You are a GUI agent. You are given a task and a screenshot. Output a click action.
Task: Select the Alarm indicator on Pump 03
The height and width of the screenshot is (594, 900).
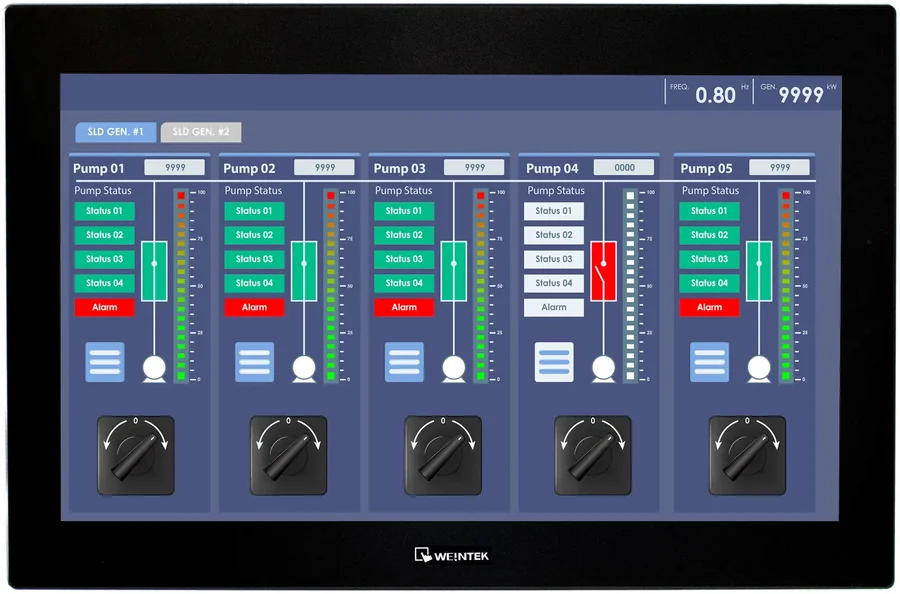tap(404, 307)
